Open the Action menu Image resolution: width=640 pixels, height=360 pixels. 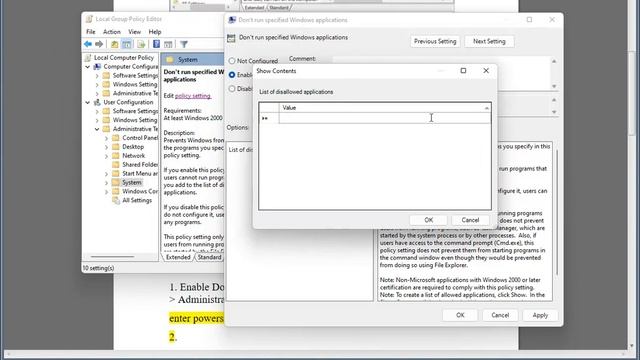tap(111, 31)
